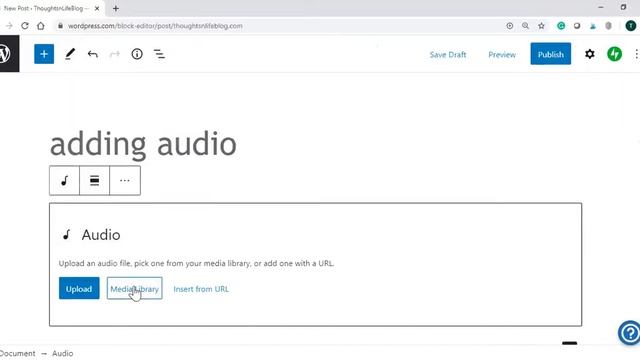Open the block more options ellipsis
Screen dimensions: 640x360
point(125,180)
